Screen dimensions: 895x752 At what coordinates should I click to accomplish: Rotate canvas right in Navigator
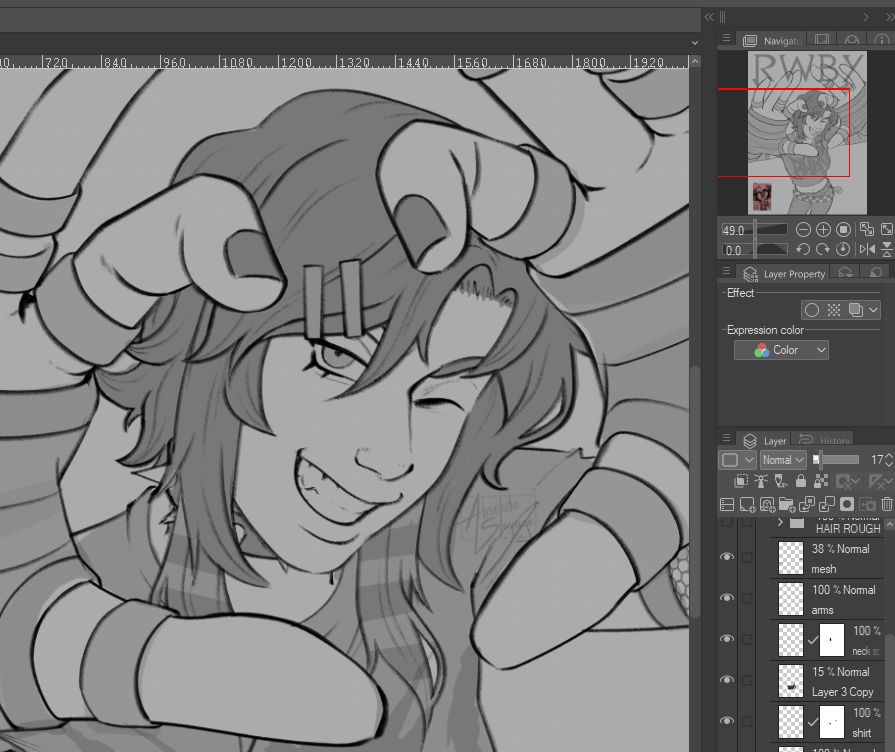823,250
